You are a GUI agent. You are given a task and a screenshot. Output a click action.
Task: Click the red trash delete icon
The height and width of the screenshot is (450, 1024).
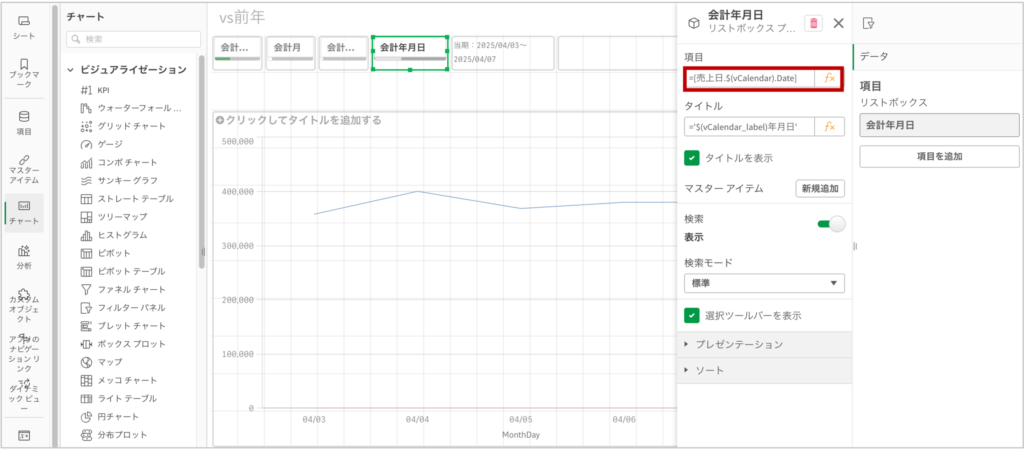(x=814, y=23)
